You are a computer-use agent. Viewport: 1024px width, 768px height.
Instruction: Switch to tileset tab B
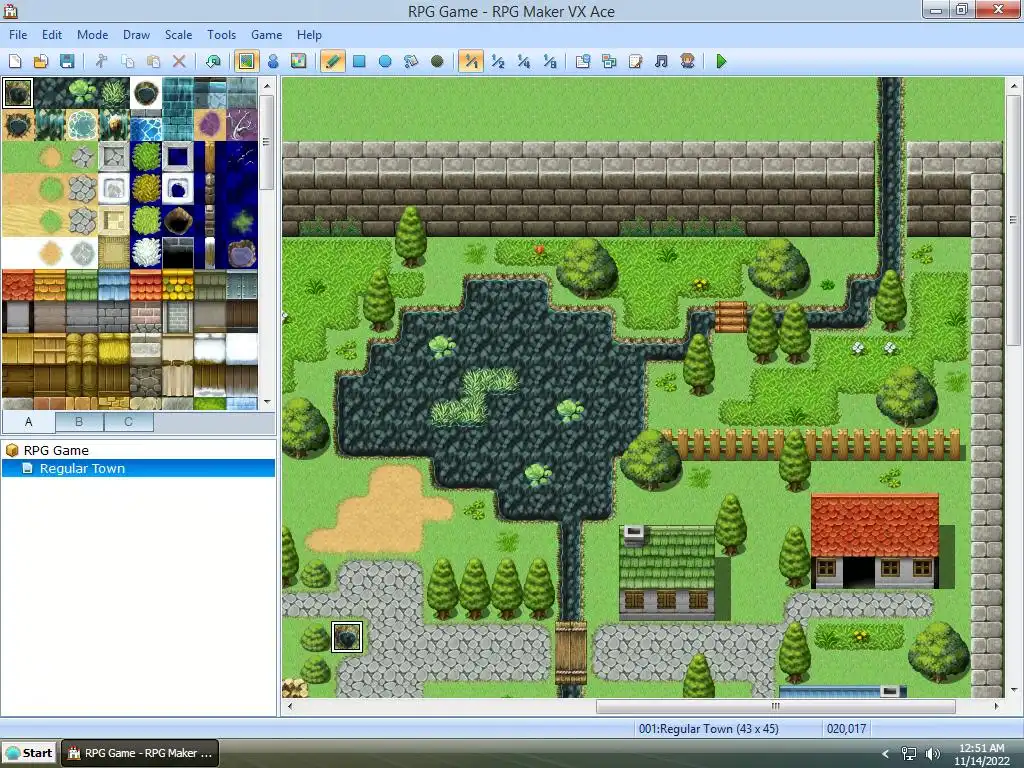tap(79, 422)
